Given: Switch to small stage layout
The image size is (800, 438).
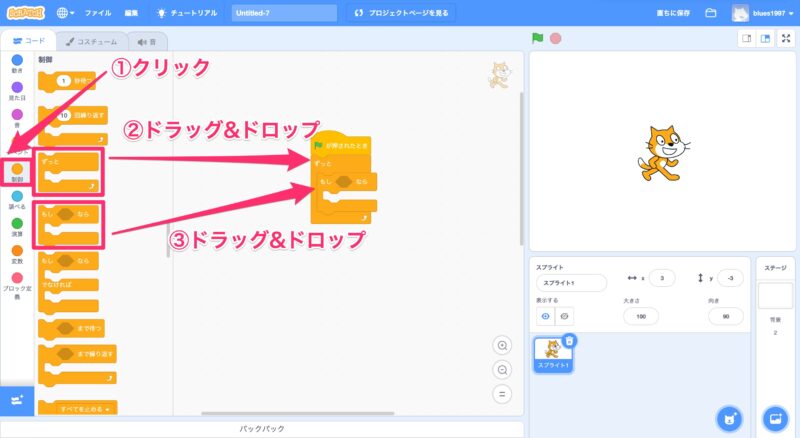Looking at the screenshot, I should (746, 38).
